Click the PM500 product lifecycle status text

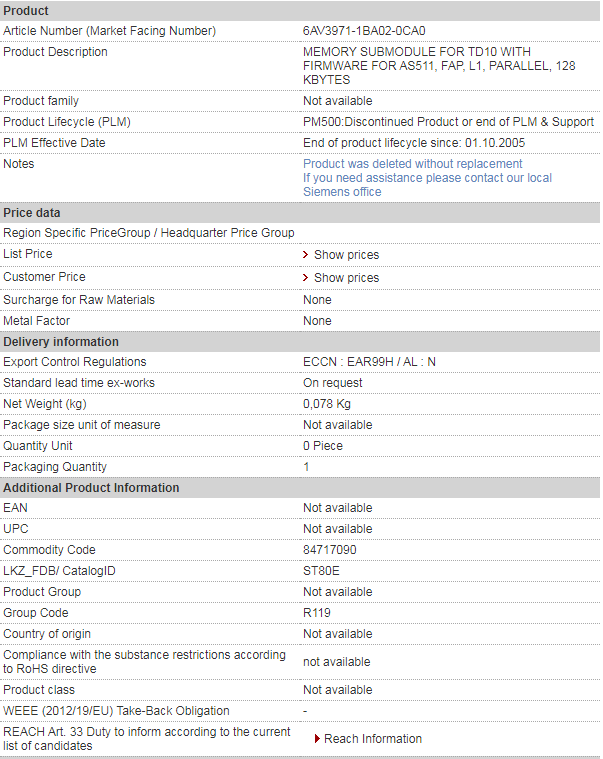pyautogui.click(x=448, y=122)
